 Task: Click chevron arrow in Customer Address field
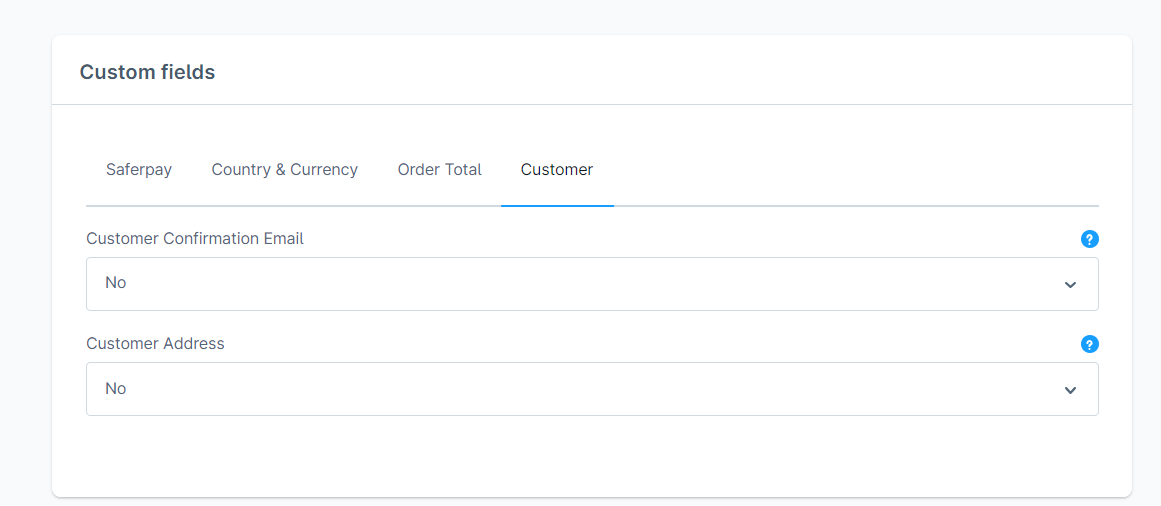tap(1070, 390)
